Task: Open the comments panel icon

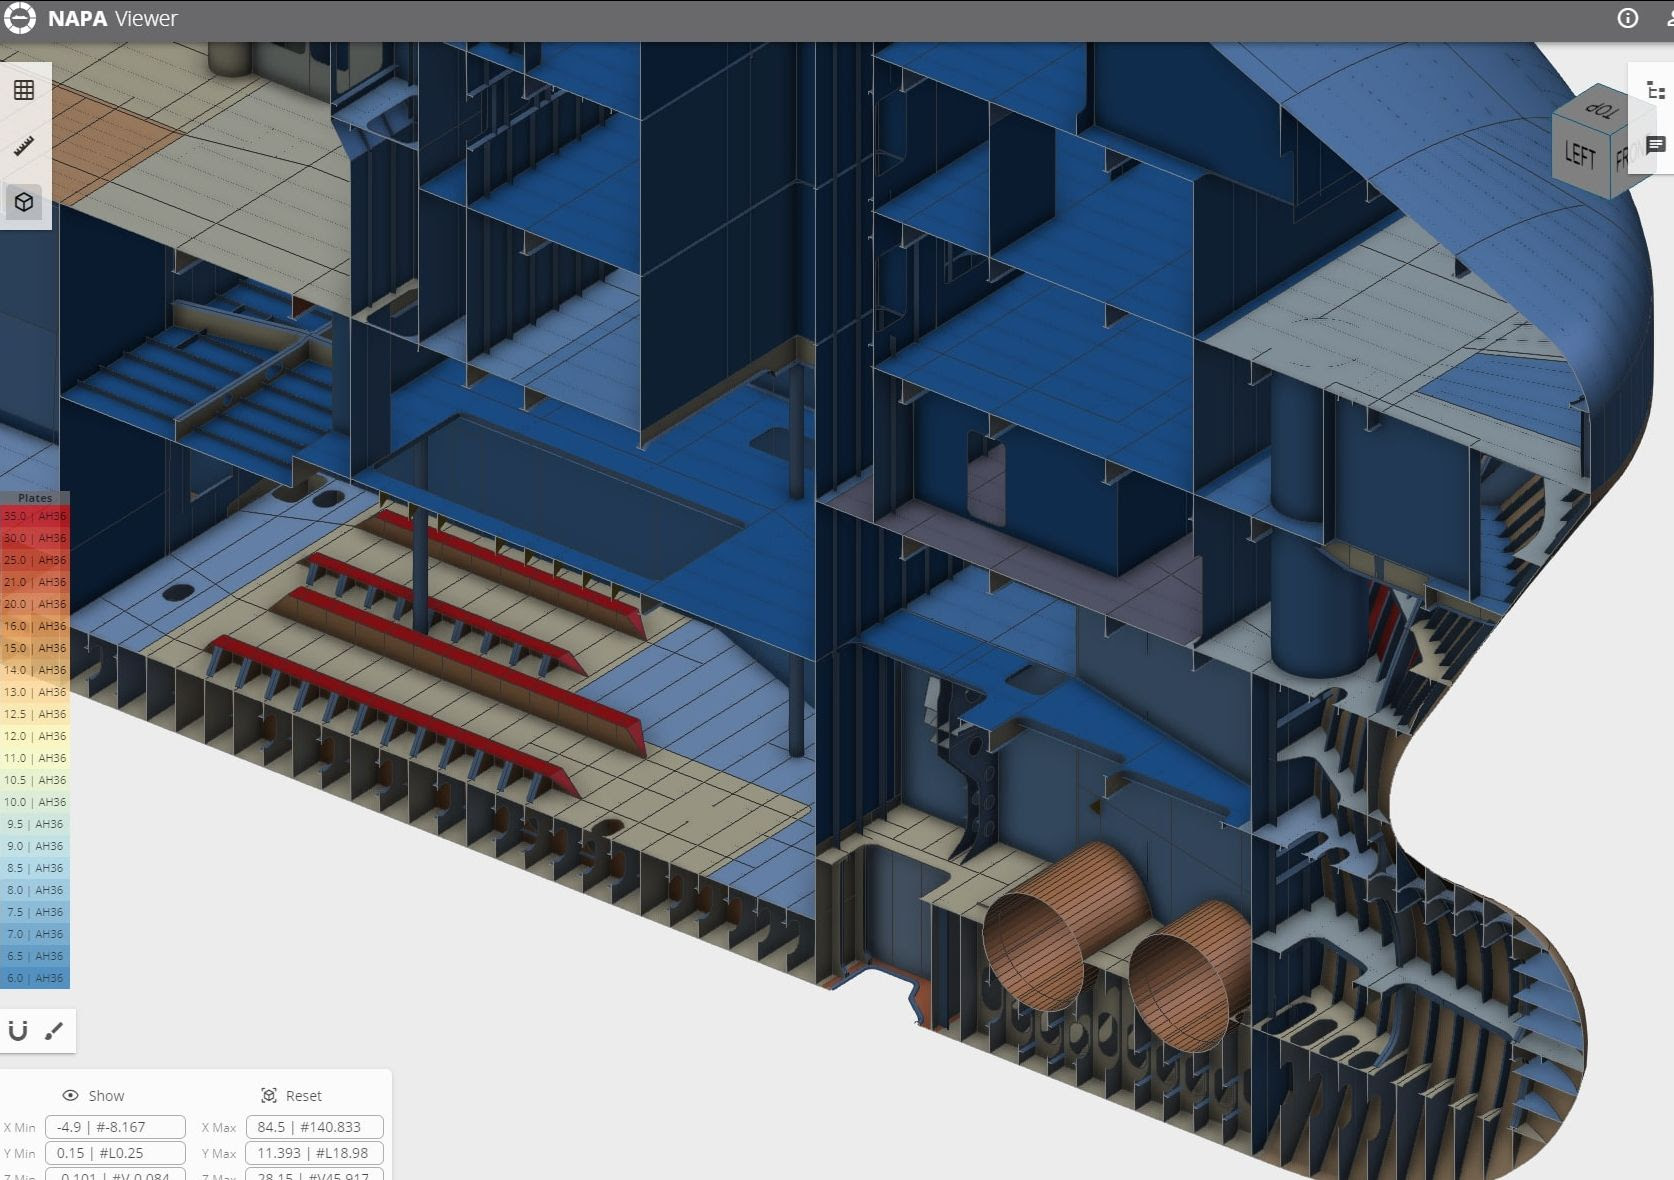Action: (1656, 145)
